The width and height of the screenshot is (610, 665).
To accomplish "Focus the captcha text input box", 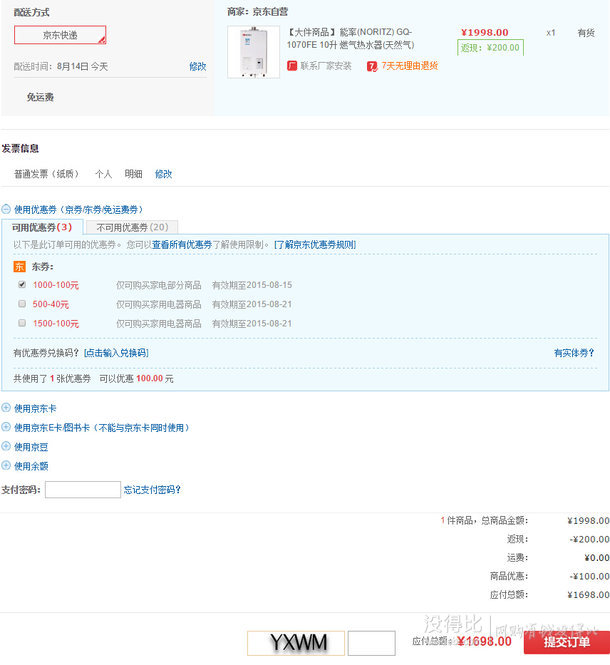I will [x=372, y=643].
